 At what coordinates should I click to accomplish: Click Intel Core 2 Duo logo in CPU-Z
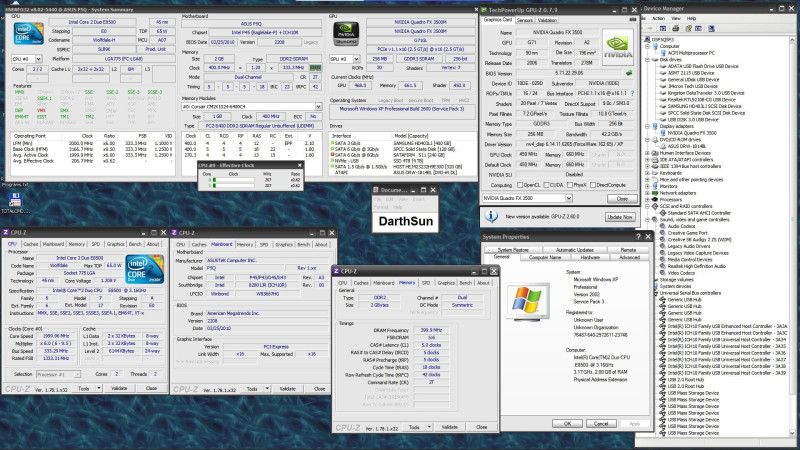click(x=144, y=269)
